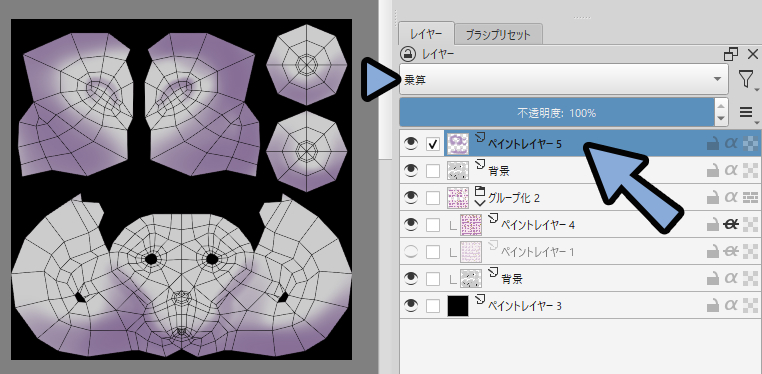
Task: Toggle alpha lock on 背景 inside グループ化 2
Action: click(731, 278)
